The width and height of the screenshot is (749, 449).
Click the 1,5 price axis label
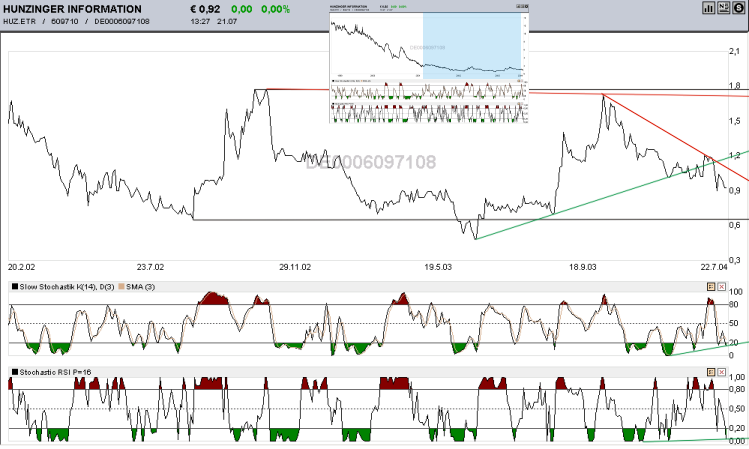click(735, 121)
